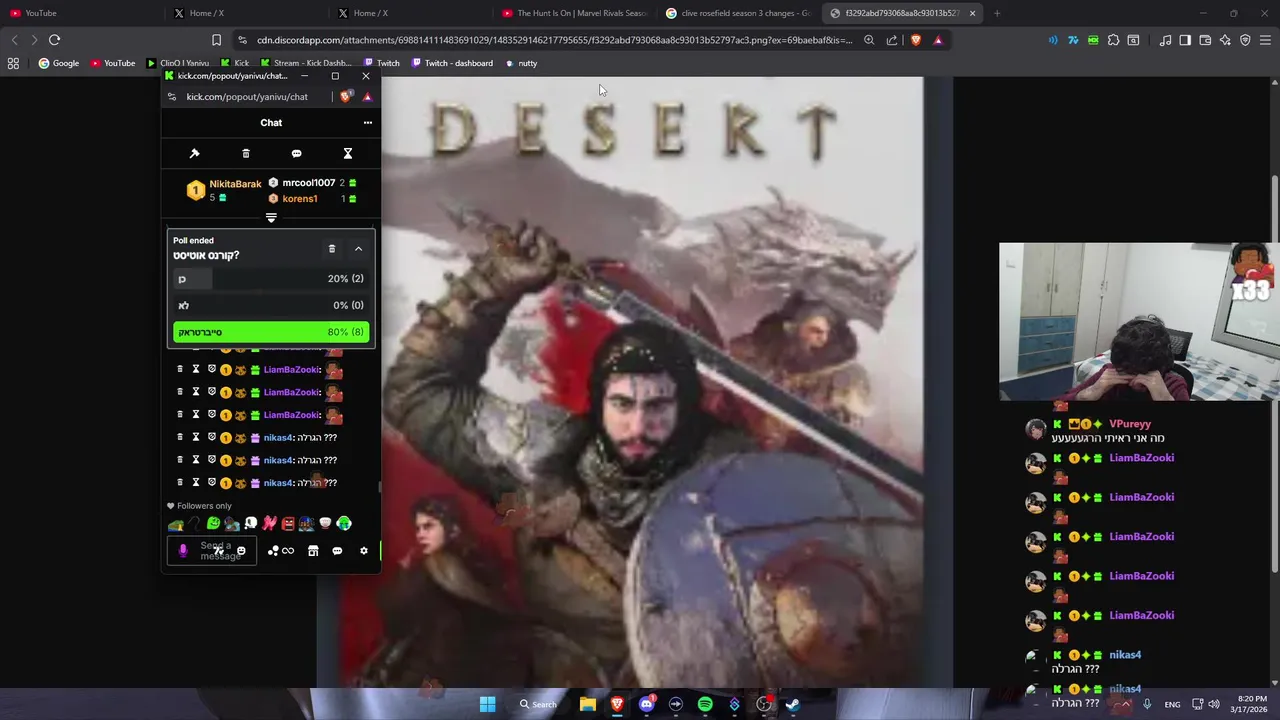Bookmark this page with the bookmark icon
The height and width of the screenshot is (720, 1280).
(216, 40)
